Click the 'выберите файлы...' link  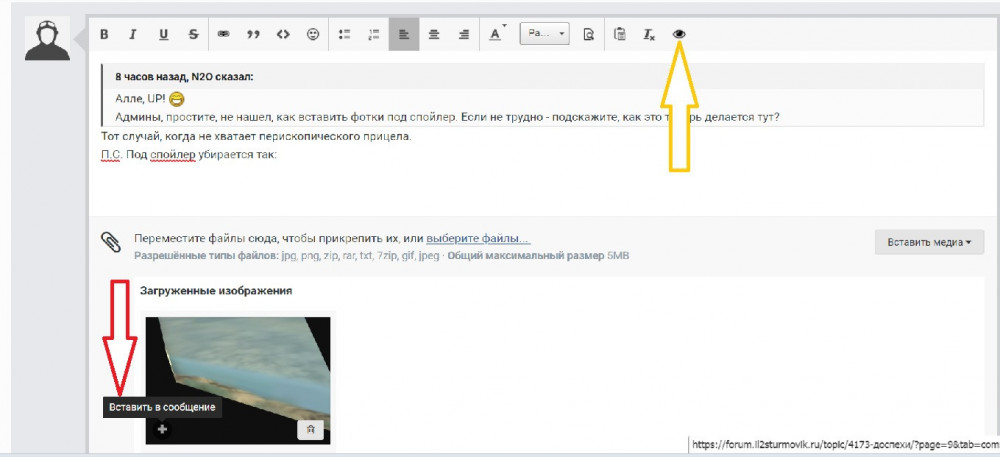coord(478,239)
